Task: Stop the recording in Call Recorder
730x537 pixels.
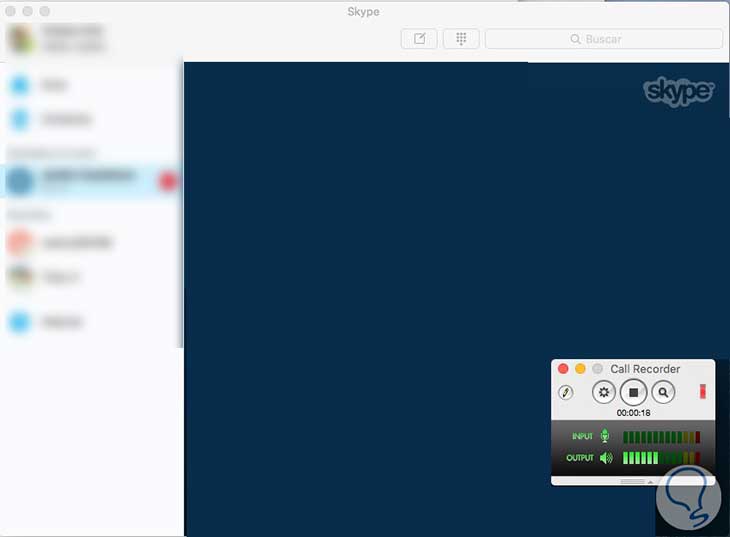Action: pyautogui.click(x=633, y=392)
